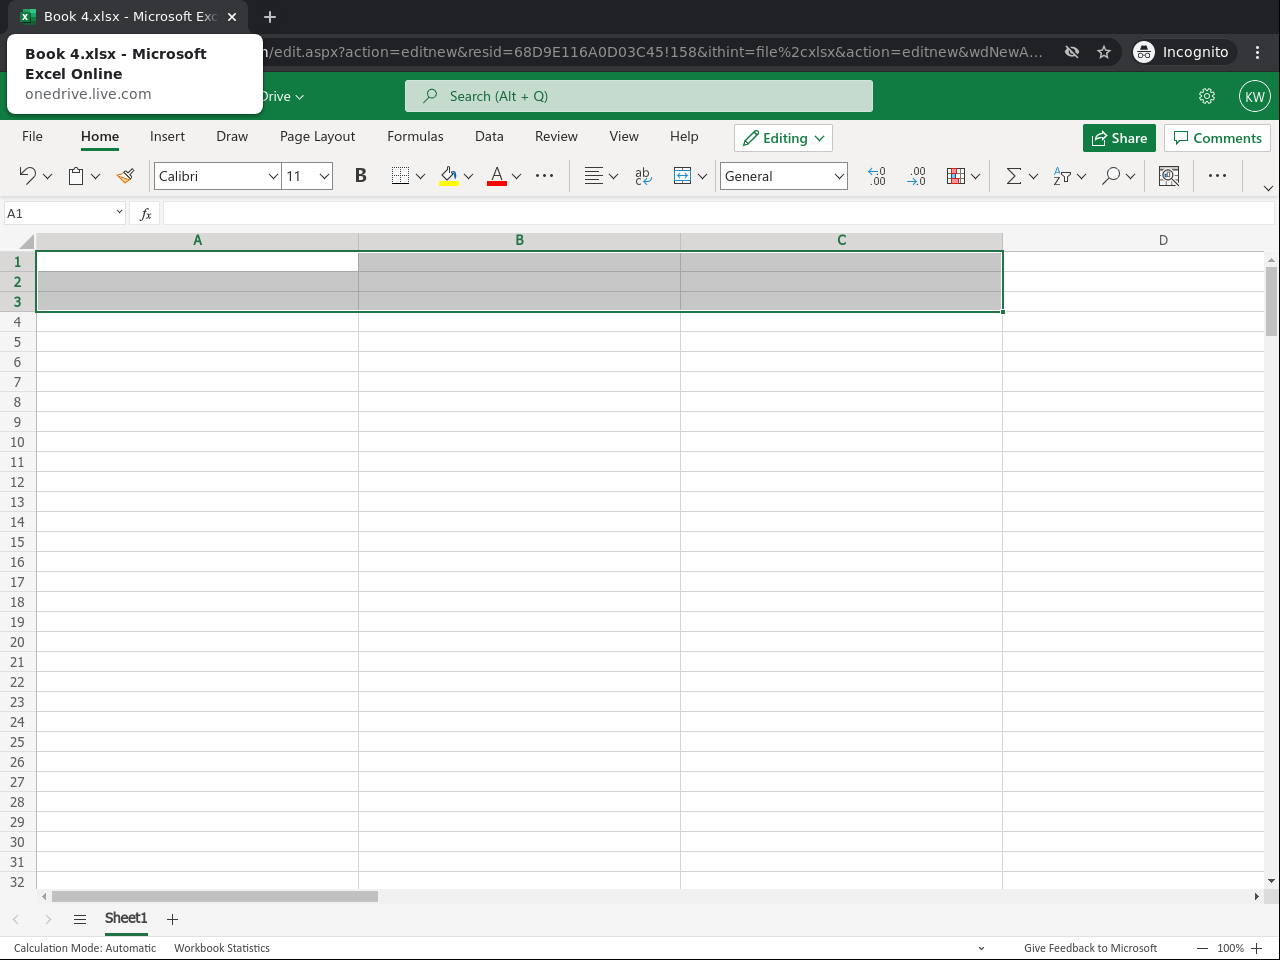Select column D header
Viewport: 1280px width, 960px height.
[x=1163, y=241]
